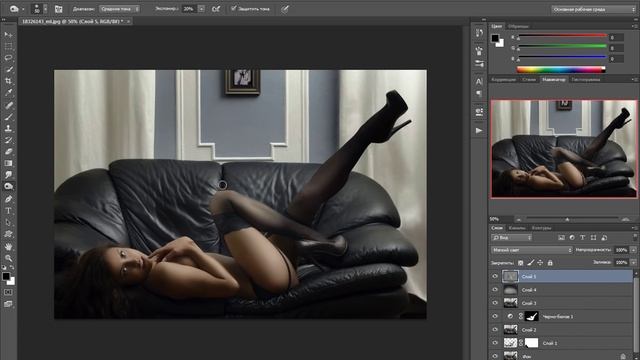Select the Healing Brush tool
This screenshot has width=640, height=360.
tap(8, 105)
